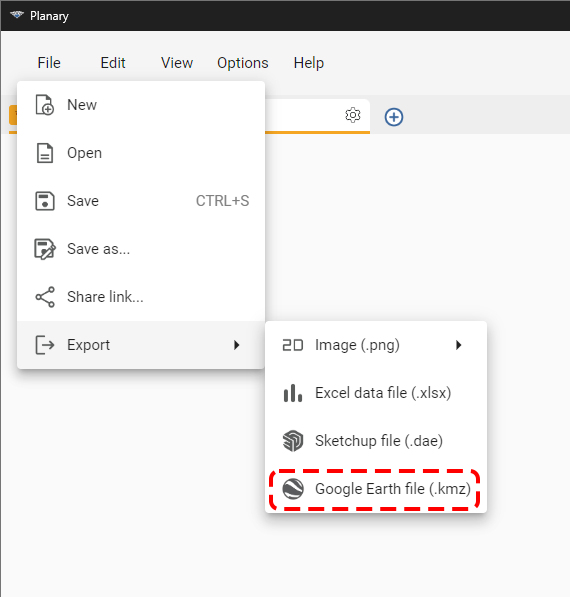This screenshot has height=597, width=570.
Task: Export as Sketchup file (.dae)
Action: [376, 441]
